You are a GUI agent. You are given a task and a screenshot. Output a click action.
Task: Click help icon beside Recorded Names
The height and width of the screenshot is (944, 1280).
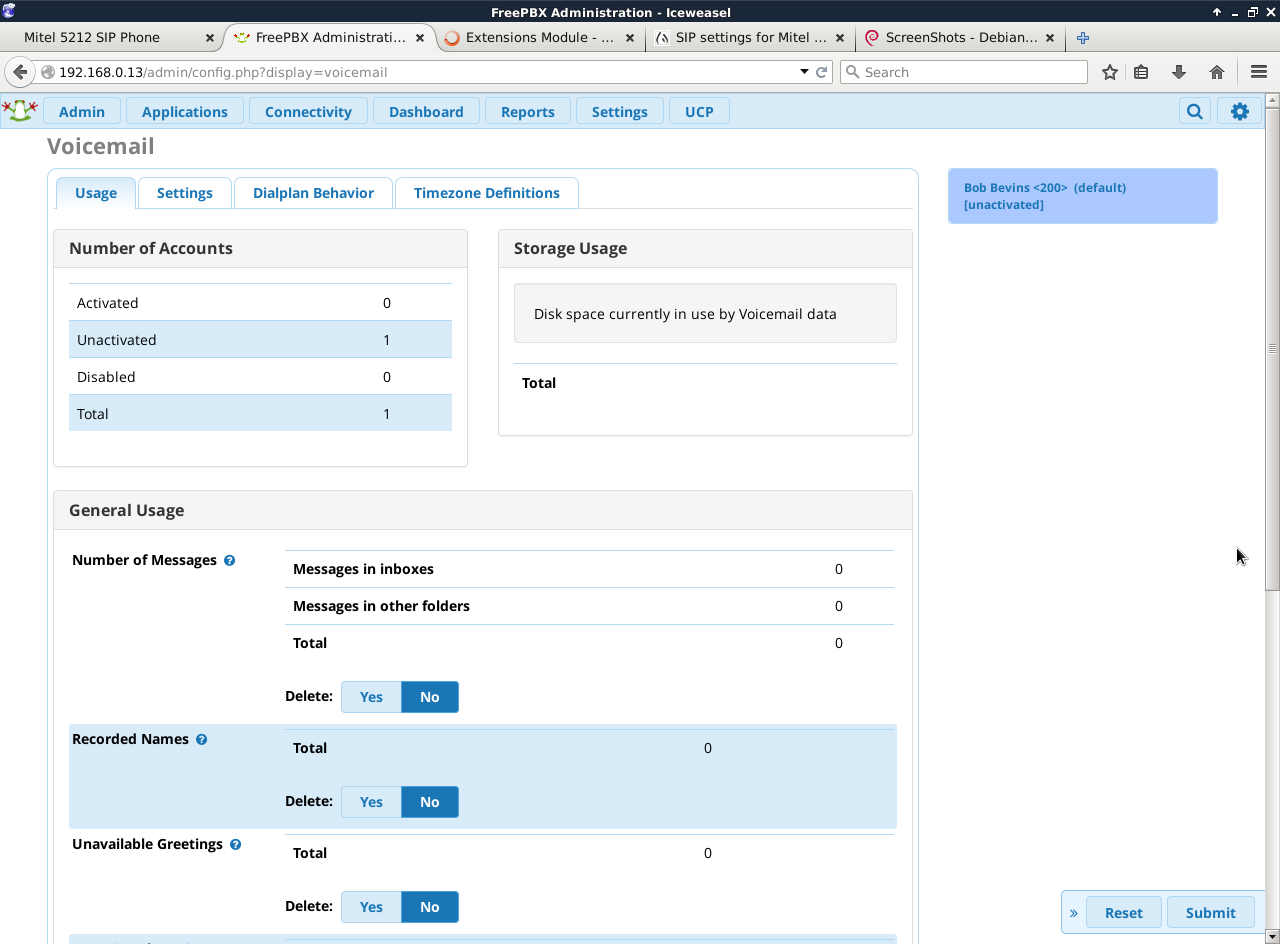tap(201, 740)
